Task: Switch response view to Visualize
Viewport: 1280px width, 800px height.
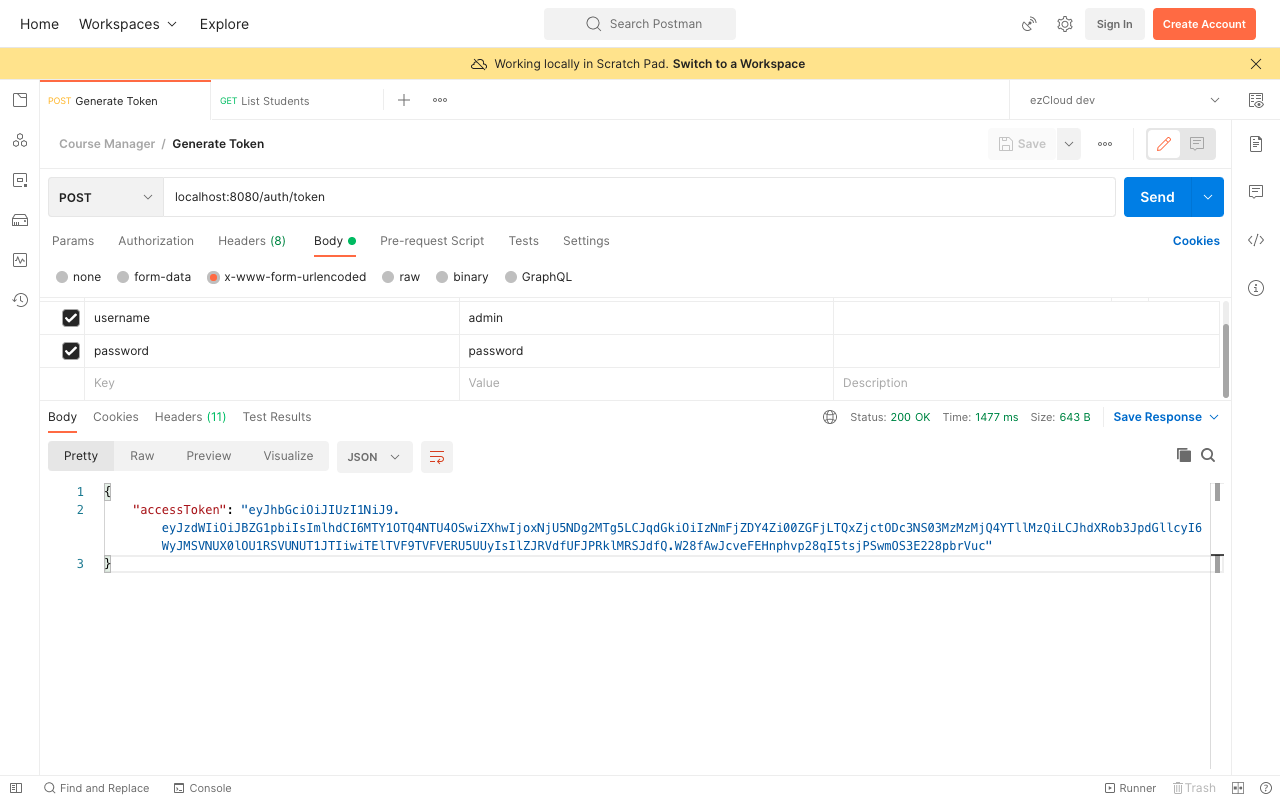Action: [289, 456]
